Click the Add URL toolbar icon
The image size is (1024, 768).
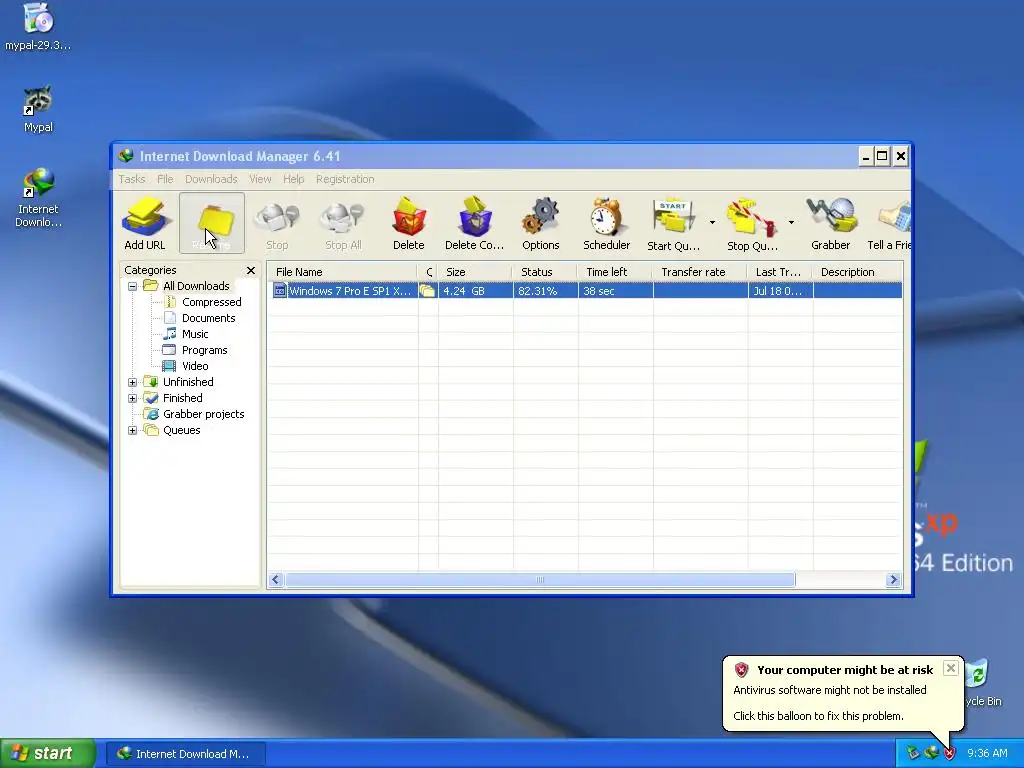click(144, 223)
